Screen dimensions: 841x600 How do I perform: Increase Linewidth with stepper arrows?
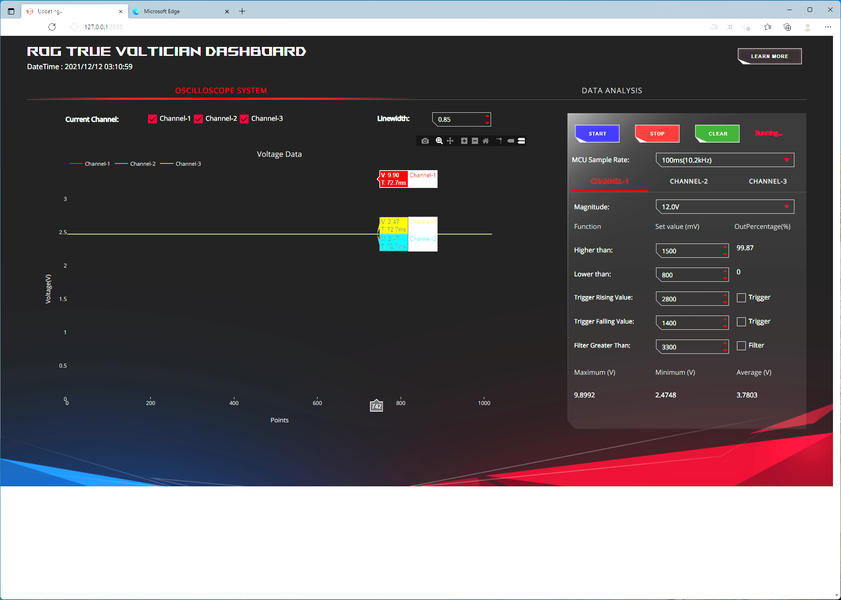487,116
